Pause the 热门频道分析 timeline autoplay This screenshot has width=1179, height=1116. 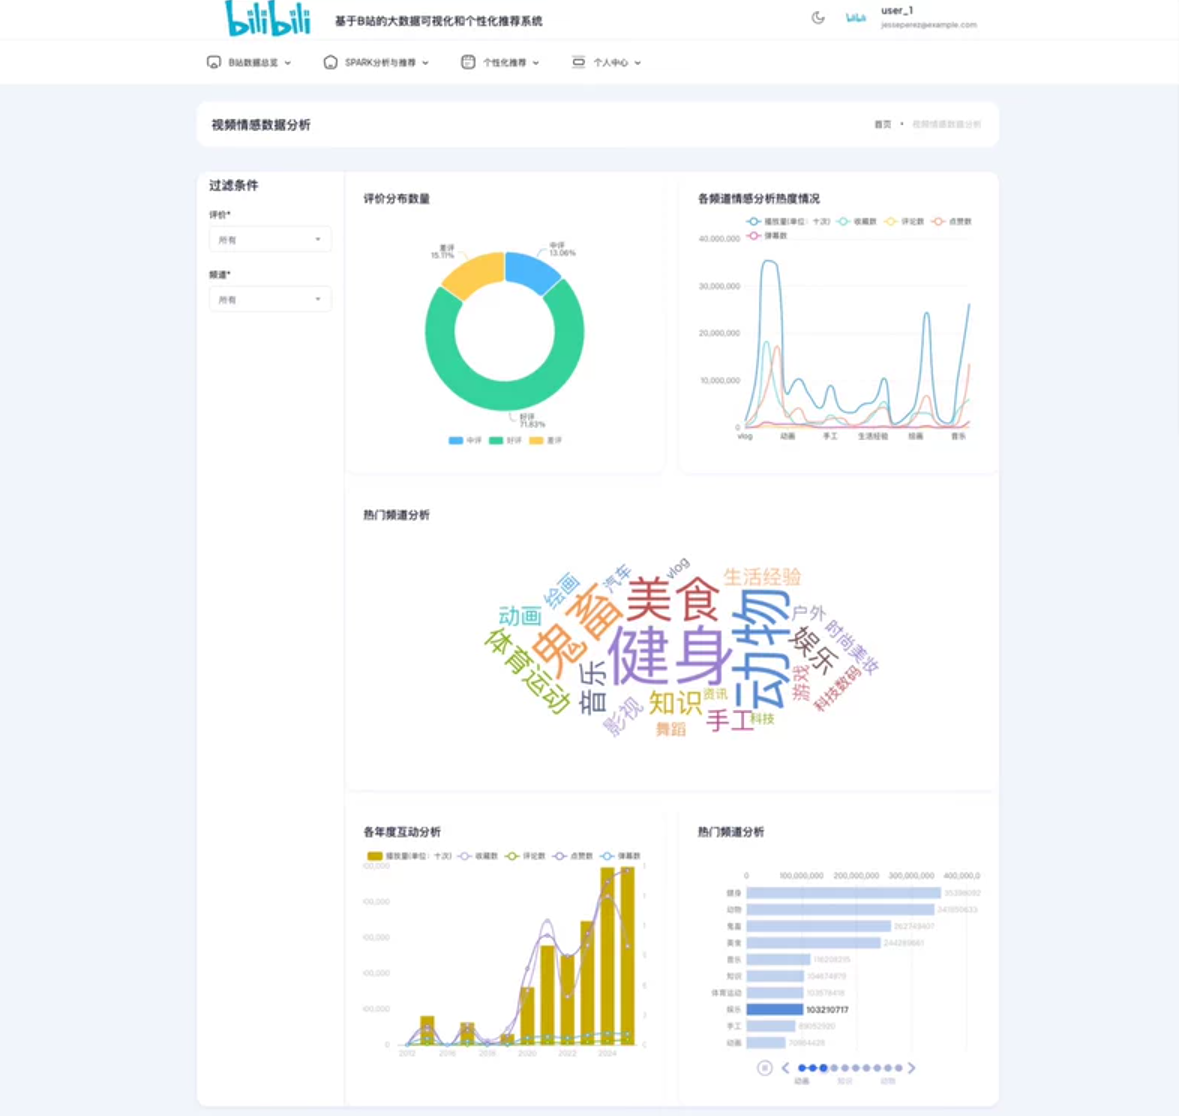764,1068
